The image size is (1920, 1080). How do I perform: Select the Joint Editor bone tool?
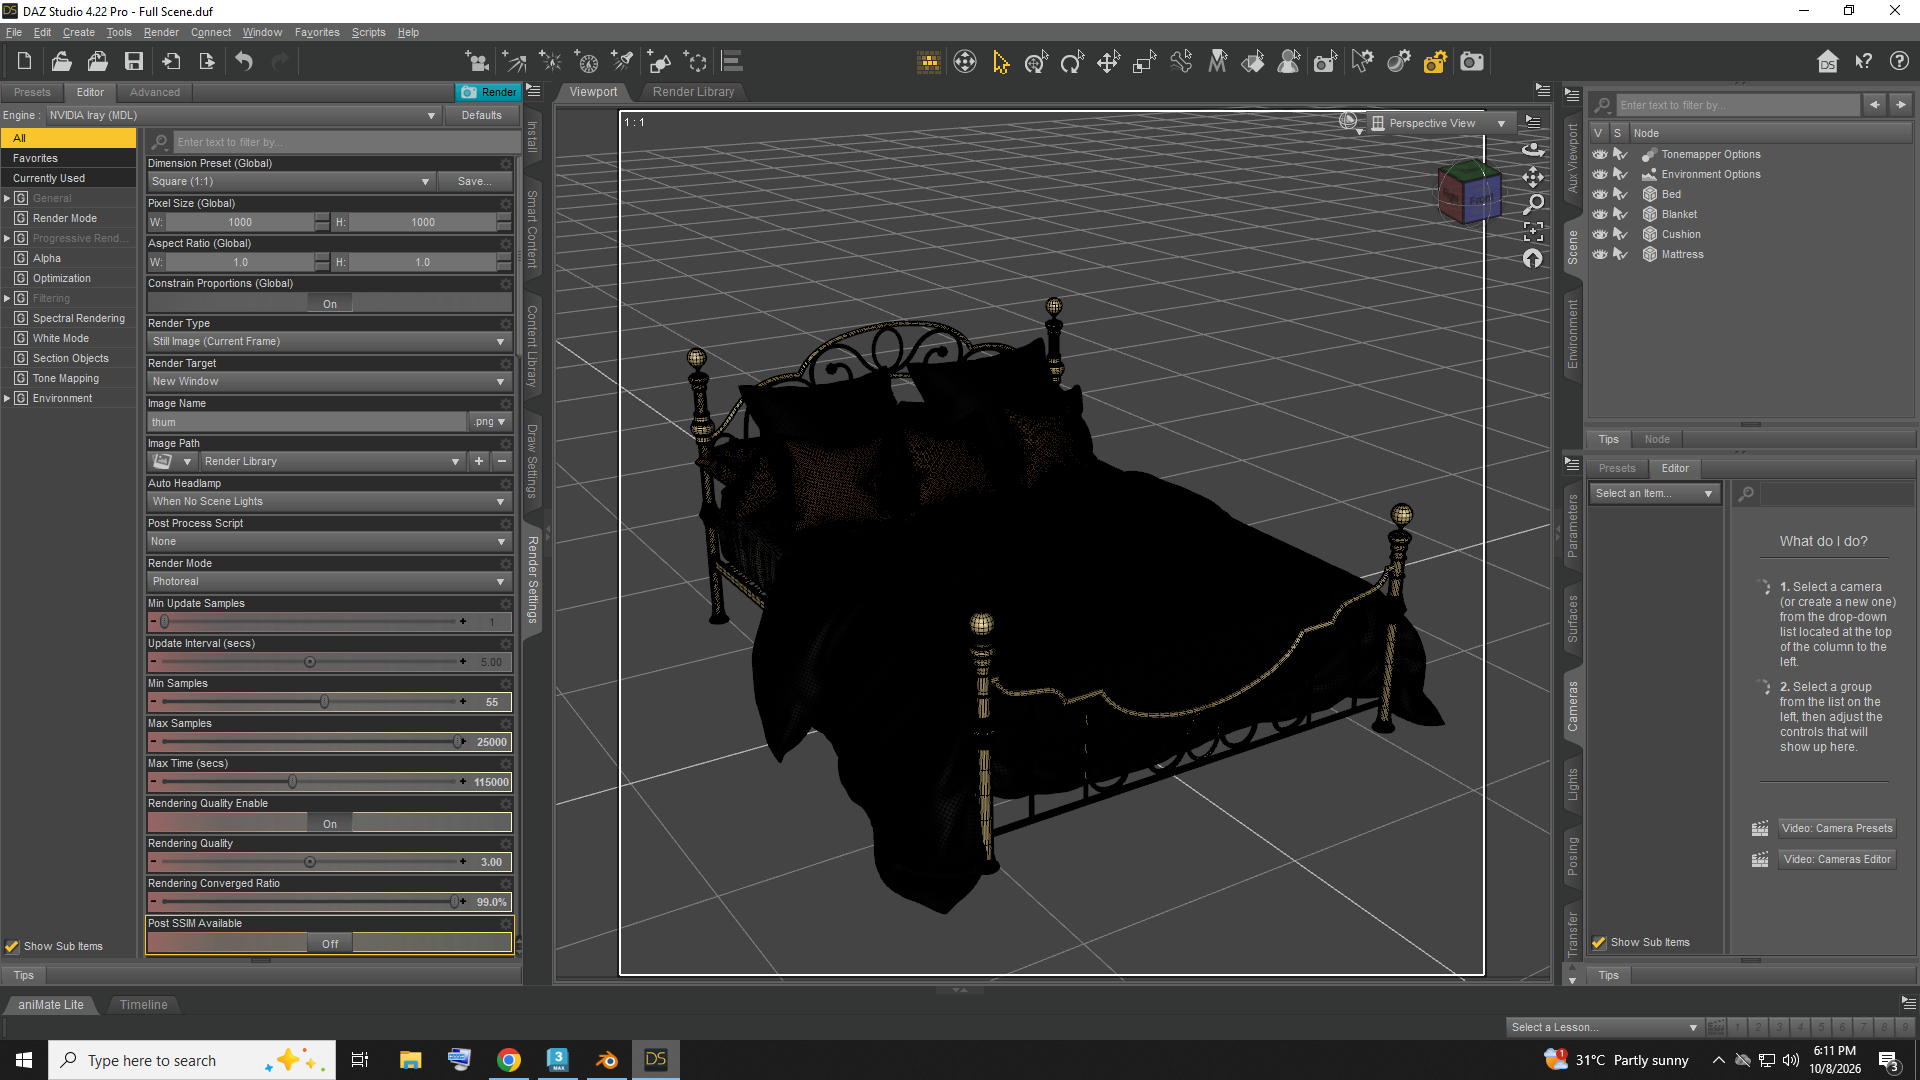1180,62
